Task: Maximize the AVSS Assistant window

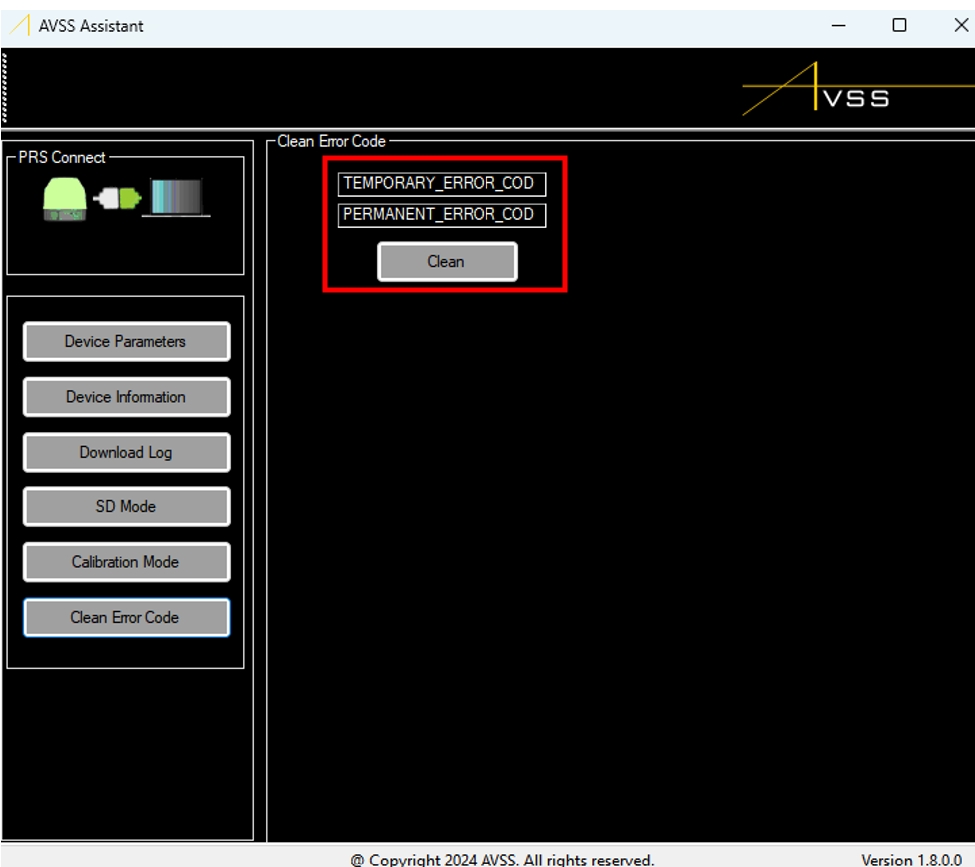Action: point(899,26)
